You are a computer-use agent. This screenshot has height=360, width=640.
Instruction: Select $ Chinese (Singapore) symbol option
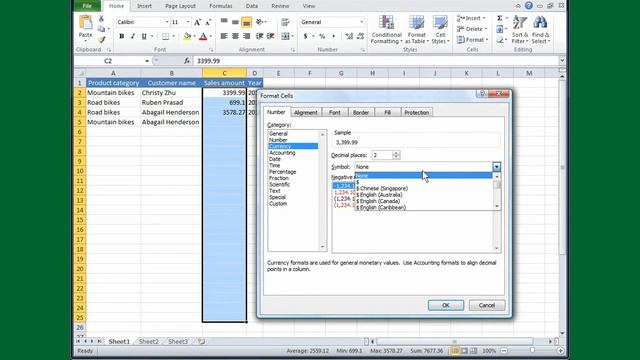382,189
